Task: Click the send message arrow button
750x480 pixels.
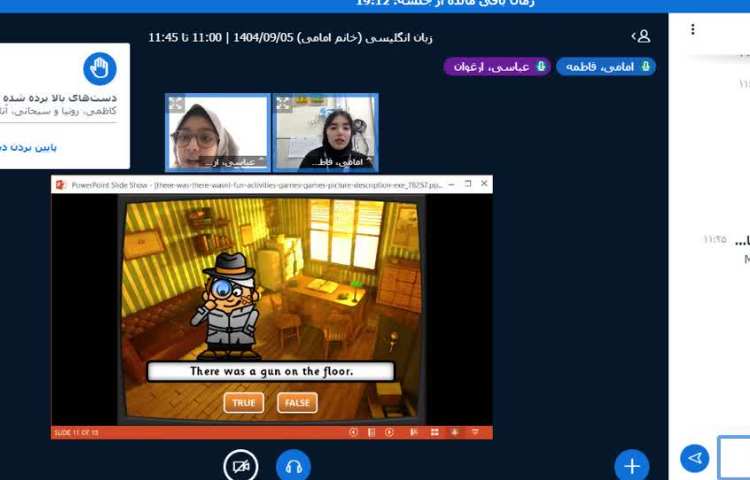Action: (x=695, y=458)
